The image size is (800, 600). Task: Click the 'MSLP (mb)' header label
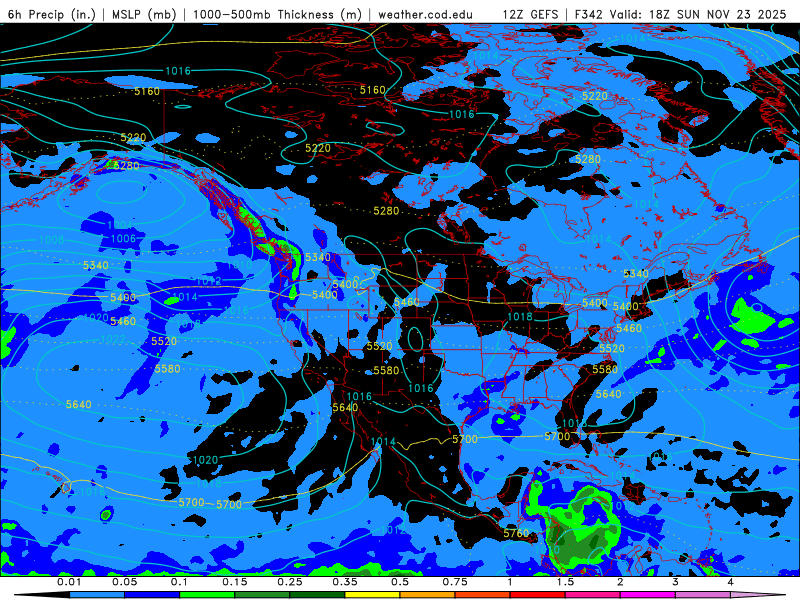pos(144,14)
